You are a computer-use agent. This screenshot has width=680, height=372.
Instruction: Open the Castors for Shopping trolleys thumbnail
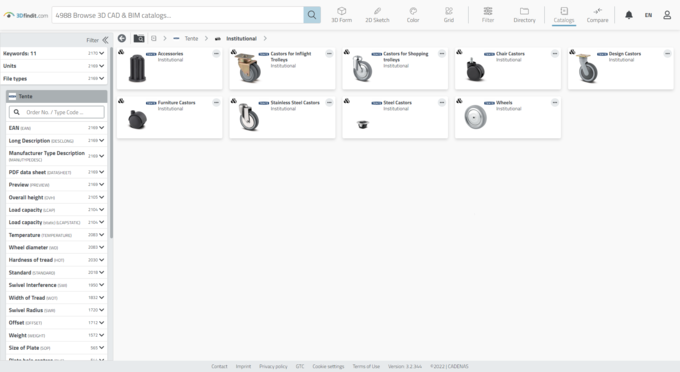pos(362,69)
